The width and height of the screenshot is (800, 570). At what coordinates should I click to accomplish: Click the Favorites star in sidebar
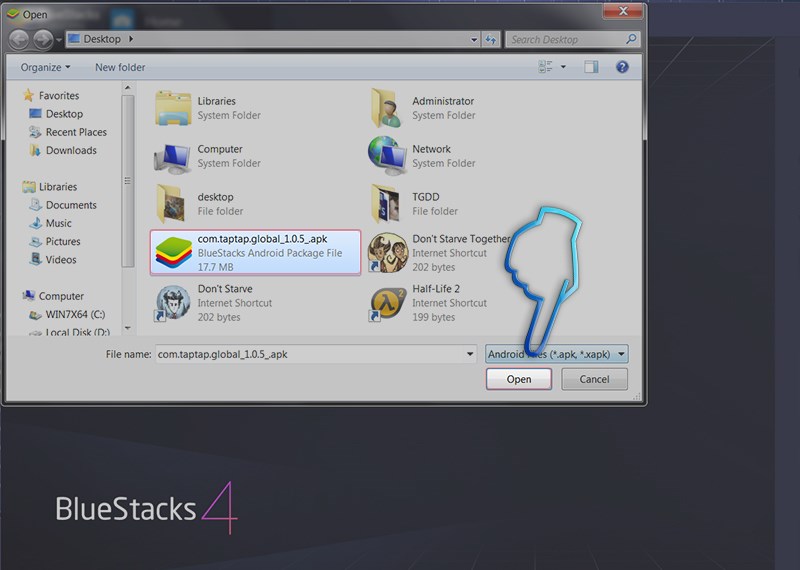pos(29,95)
